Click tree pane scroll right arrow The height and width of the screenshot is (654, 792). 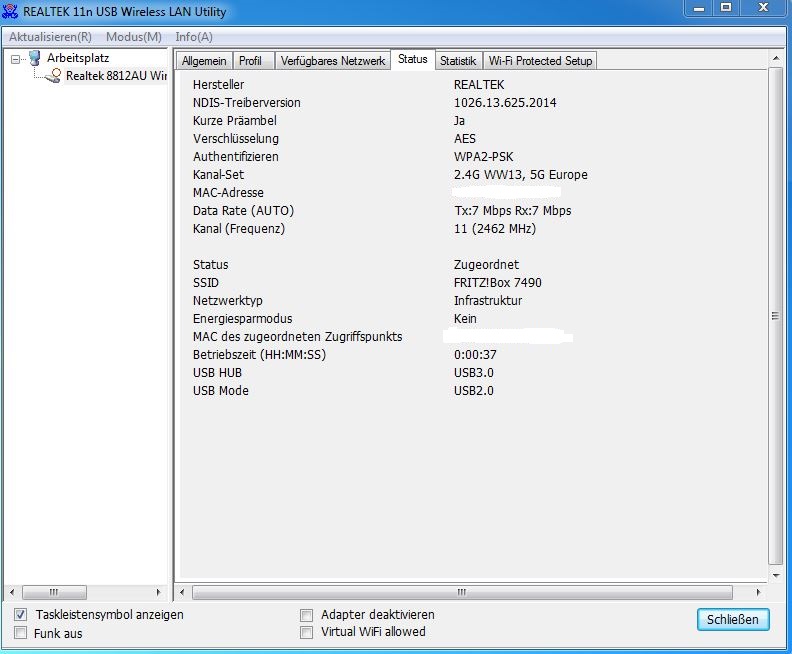pos(159,592)
